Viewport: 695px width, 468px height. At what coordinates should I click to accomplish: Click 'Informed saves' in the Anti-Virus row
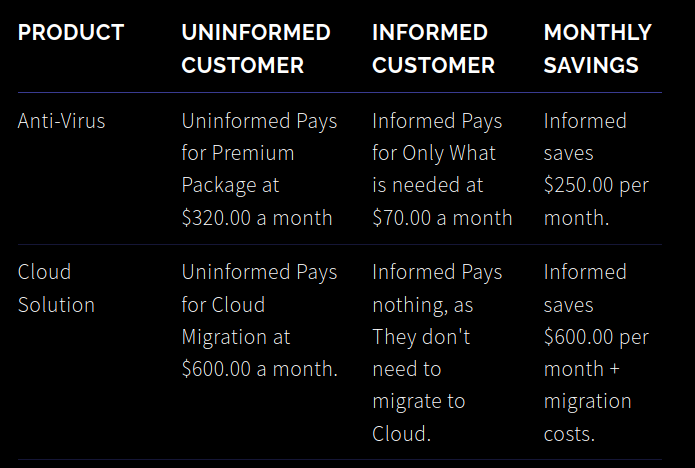coord(585,137)
